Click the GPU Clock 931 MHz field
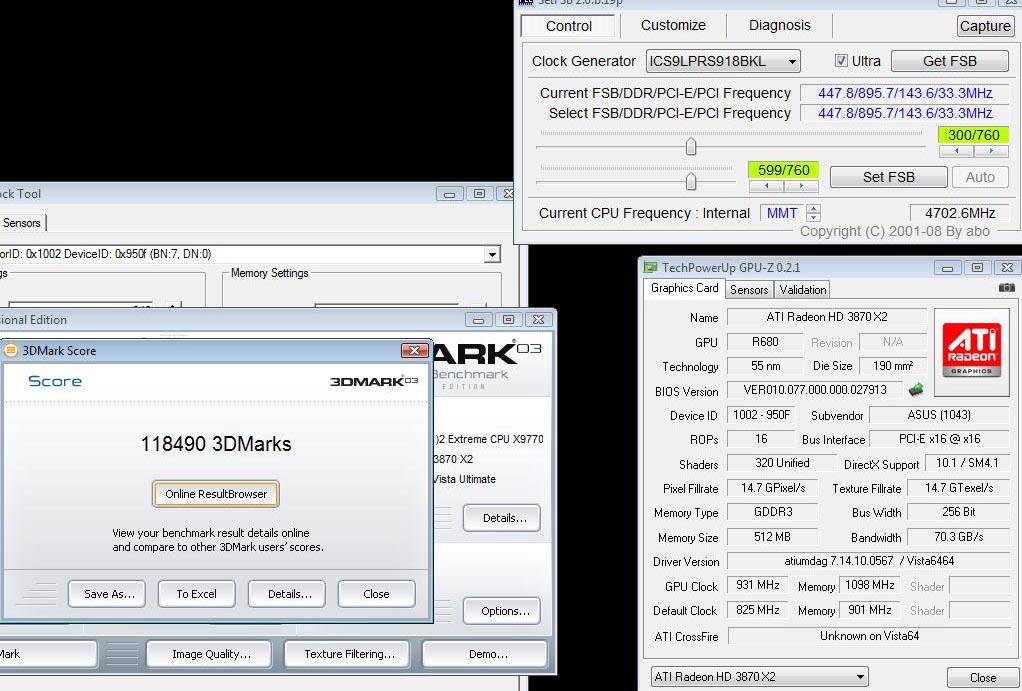 (x=757, y=585)
